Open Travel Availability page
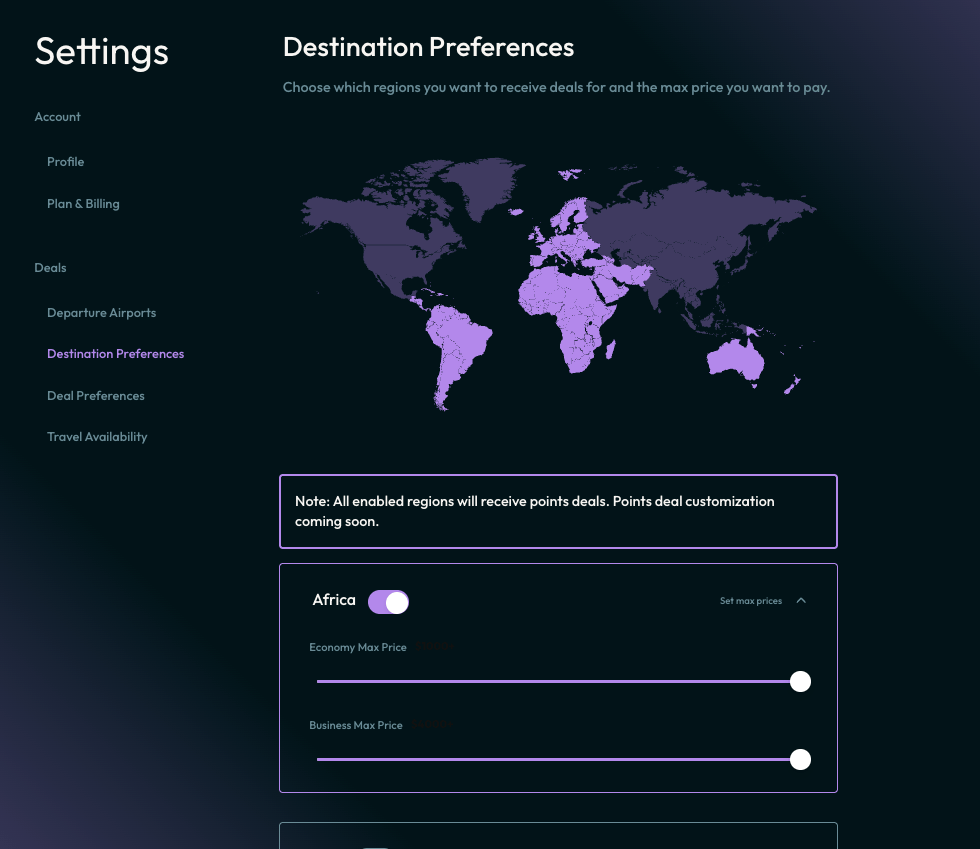Viewport: 980px width, 849px height. click(97, 436)
